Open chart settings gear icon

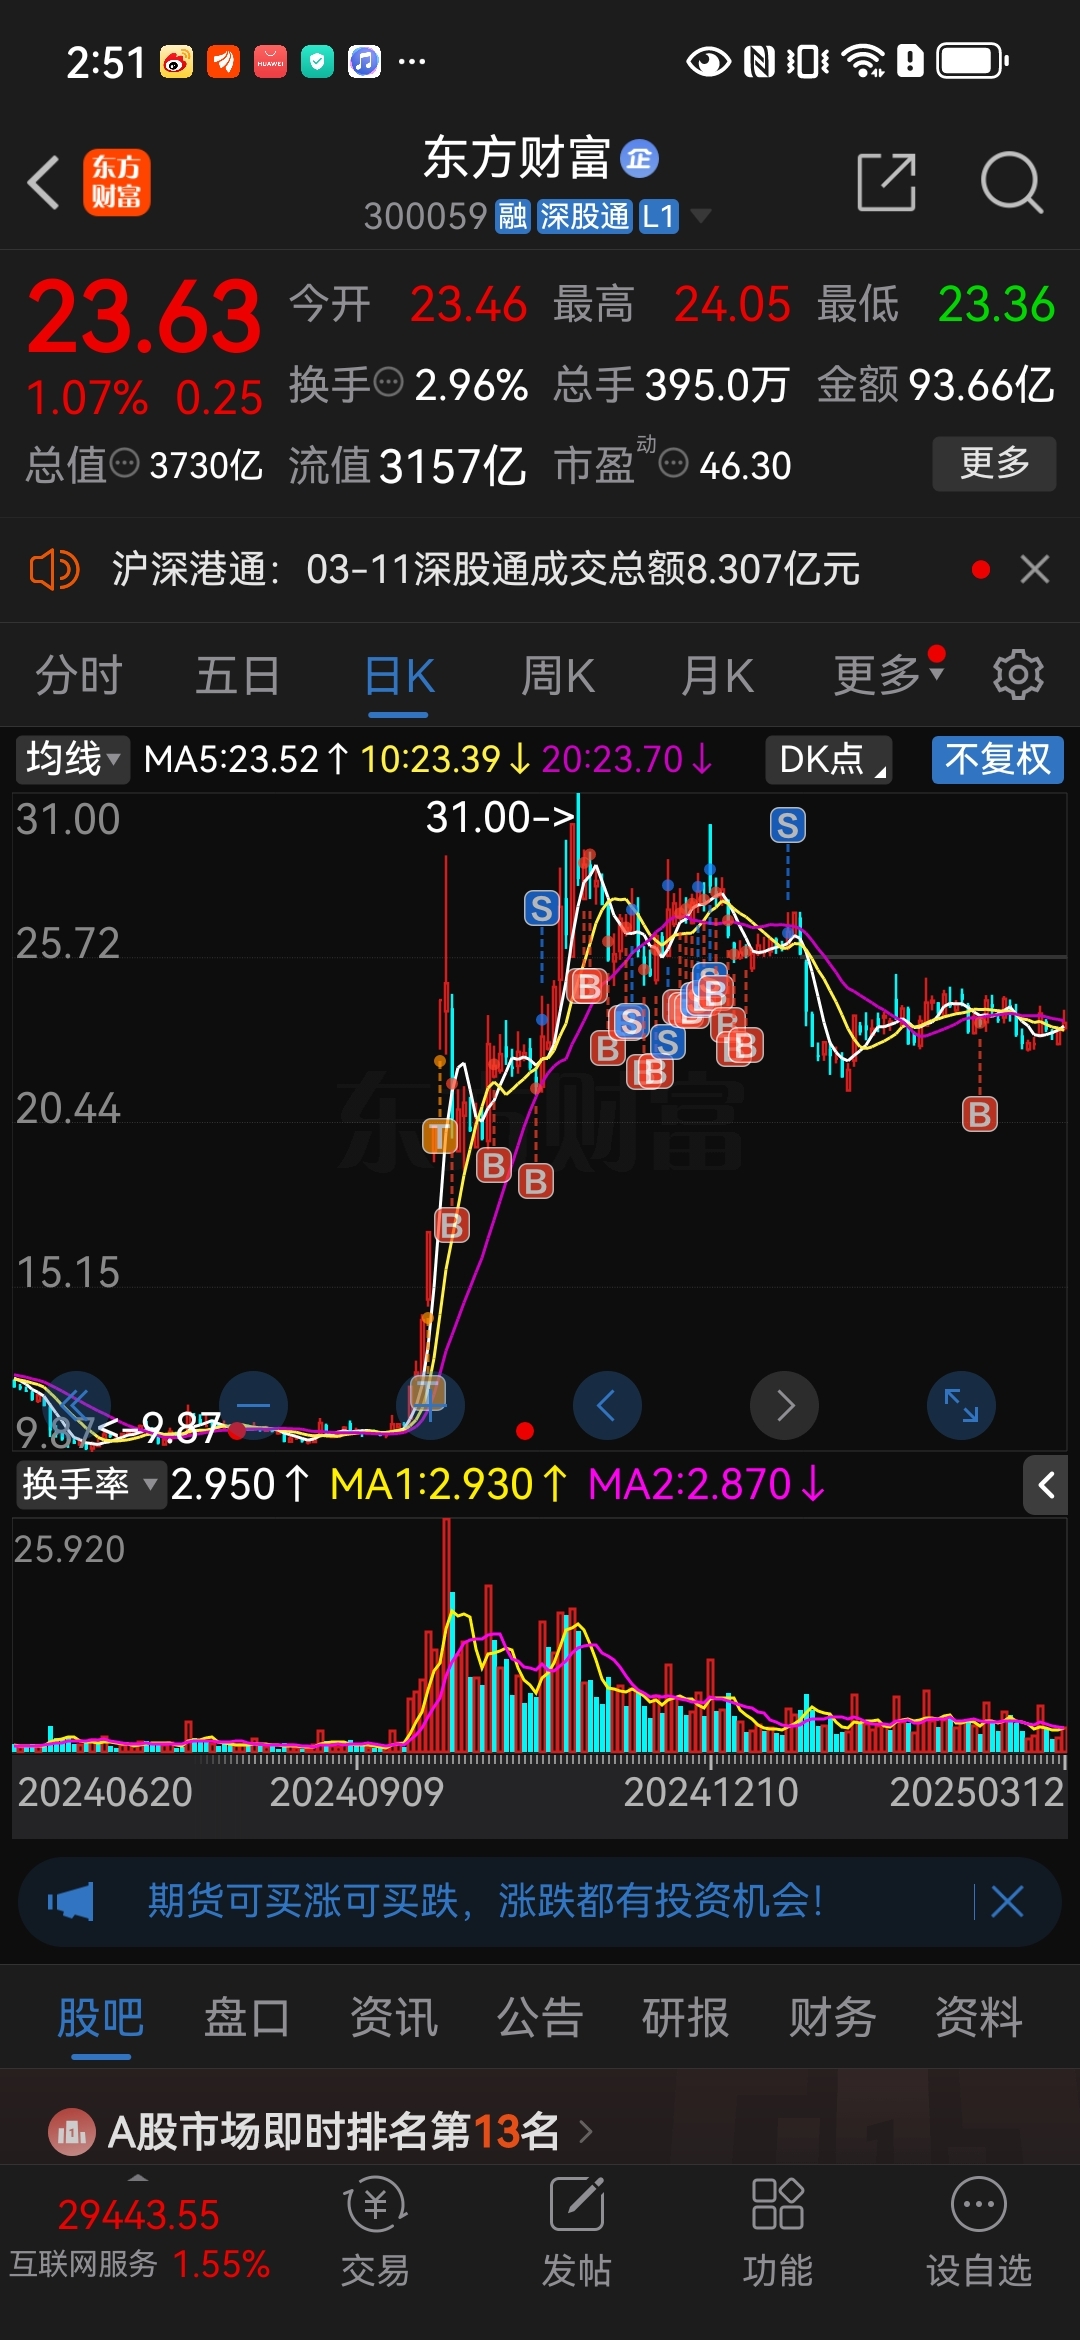click(1018, 675)
